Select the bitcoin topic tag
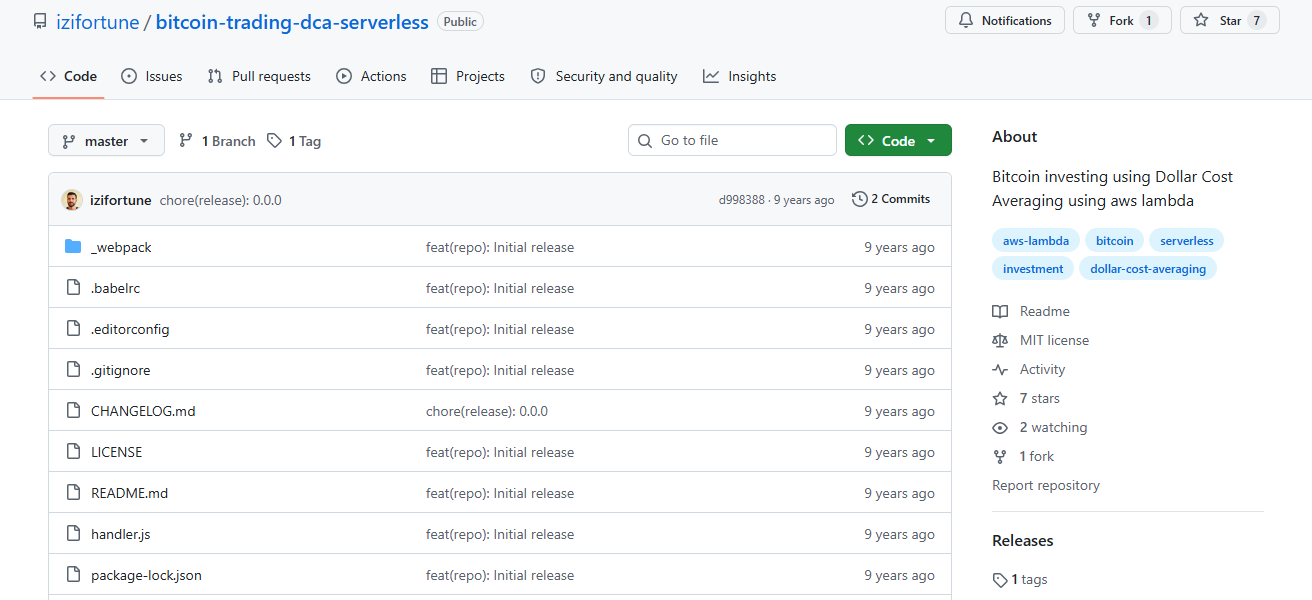Screen dimensions: 1312x600 tap(1114, 240)
